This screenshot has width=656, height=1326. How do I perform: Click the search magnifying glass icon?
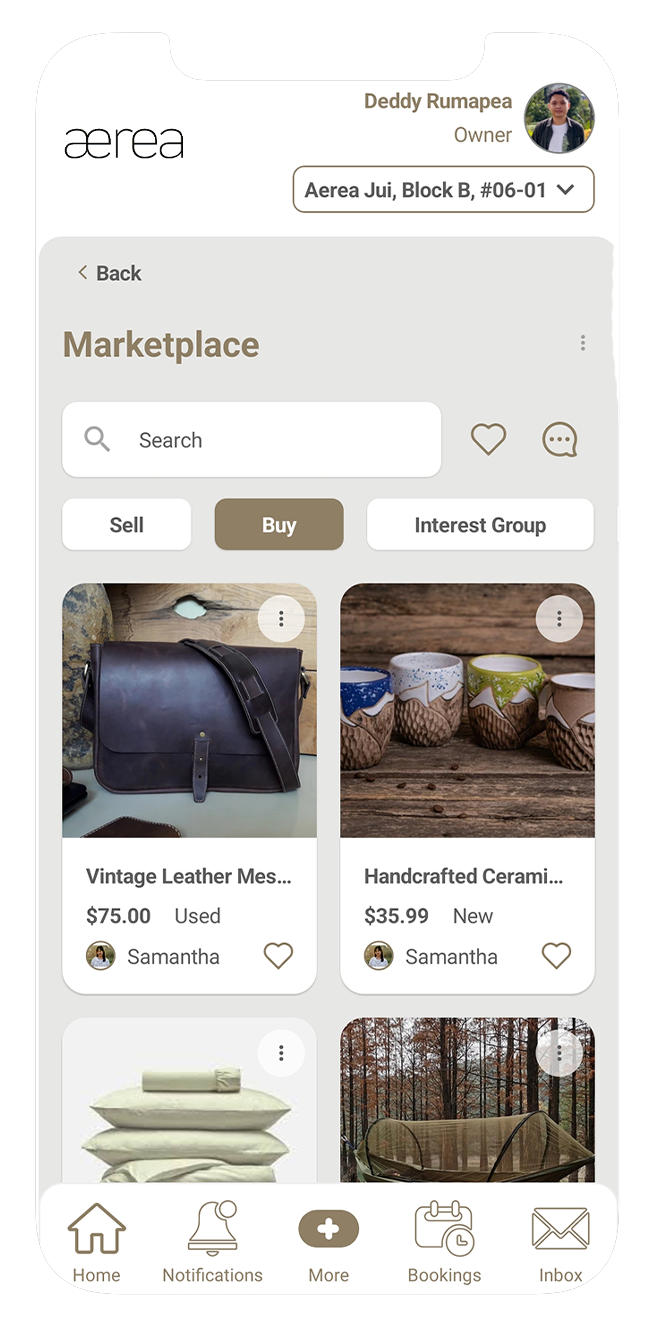(x=96, y=439)
